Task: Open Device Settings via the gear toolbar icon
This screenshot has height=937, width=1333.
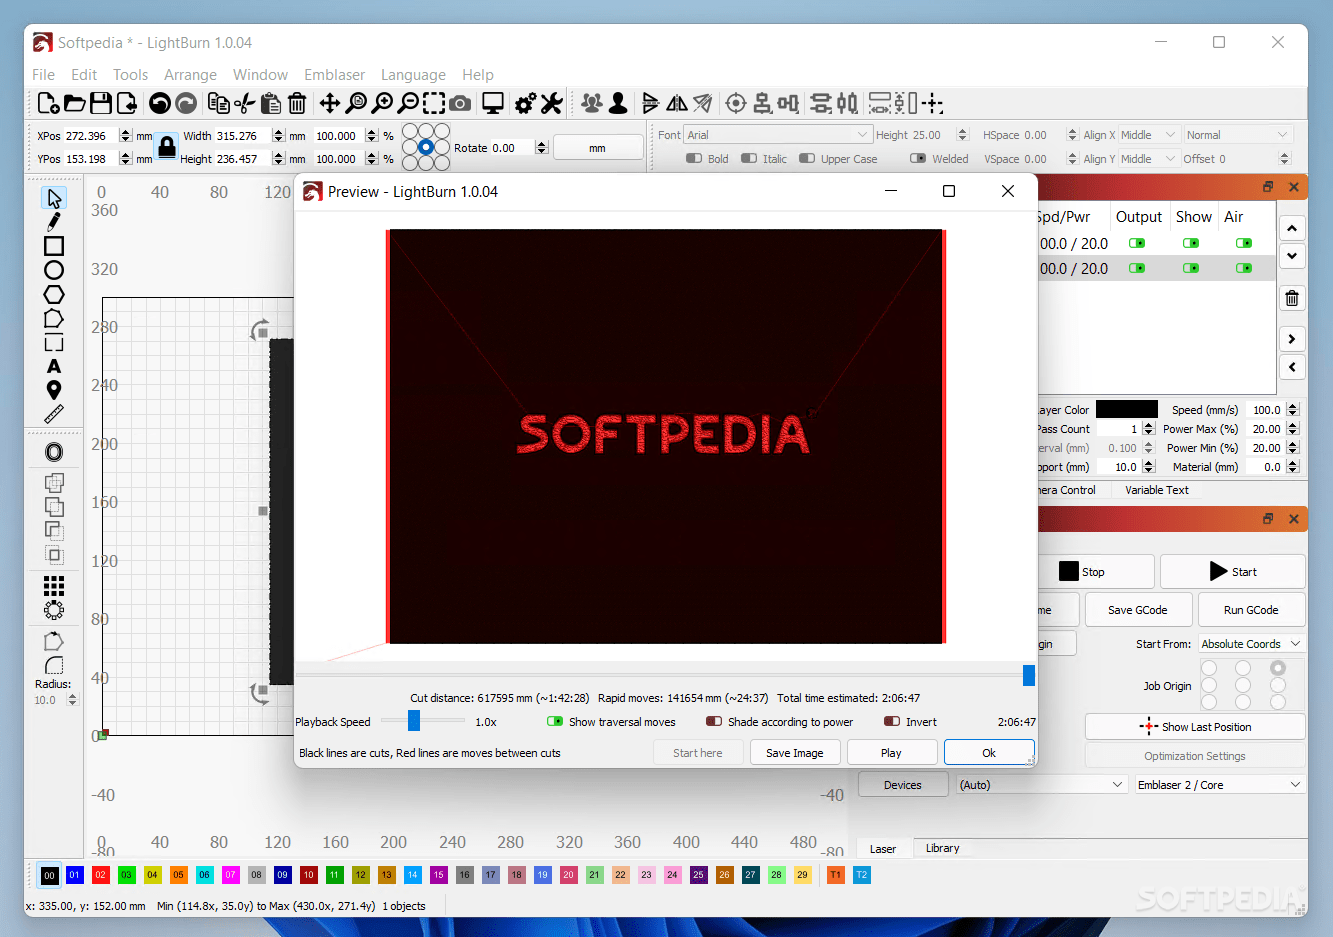Action: pyautogui.click(x=527, y=103)
